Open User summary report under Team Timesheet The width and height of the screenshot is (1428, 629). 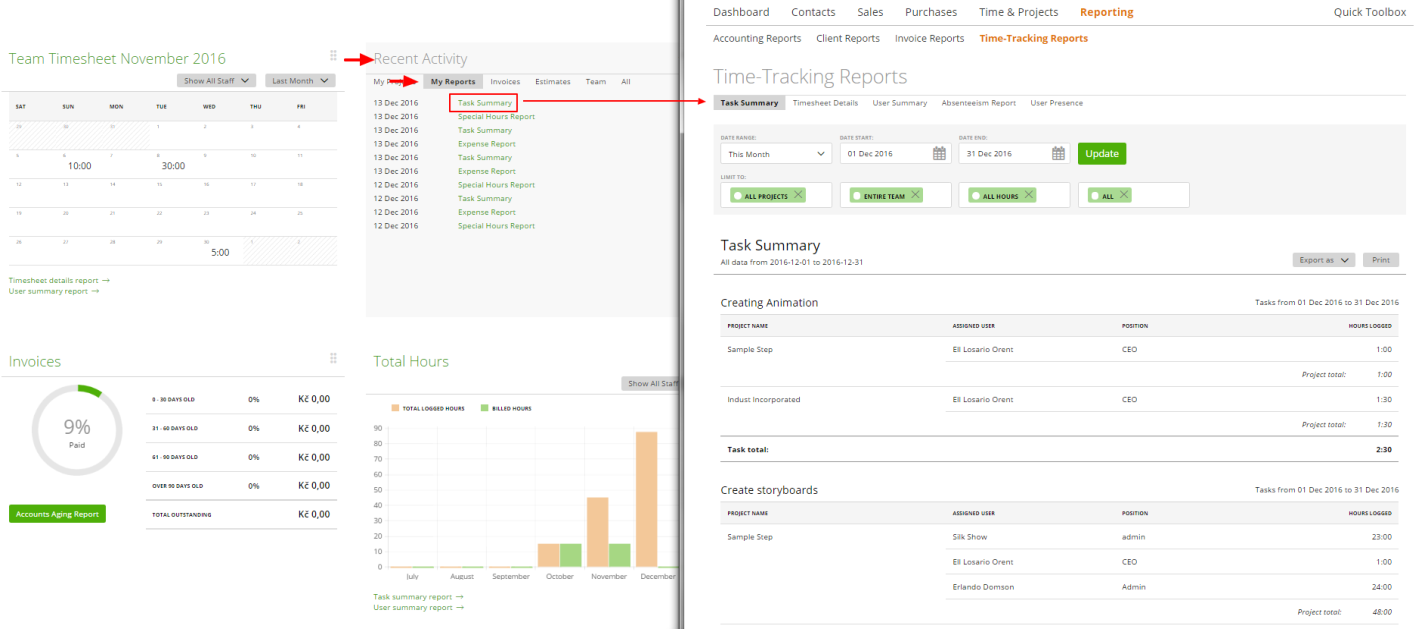click(48, 291)
